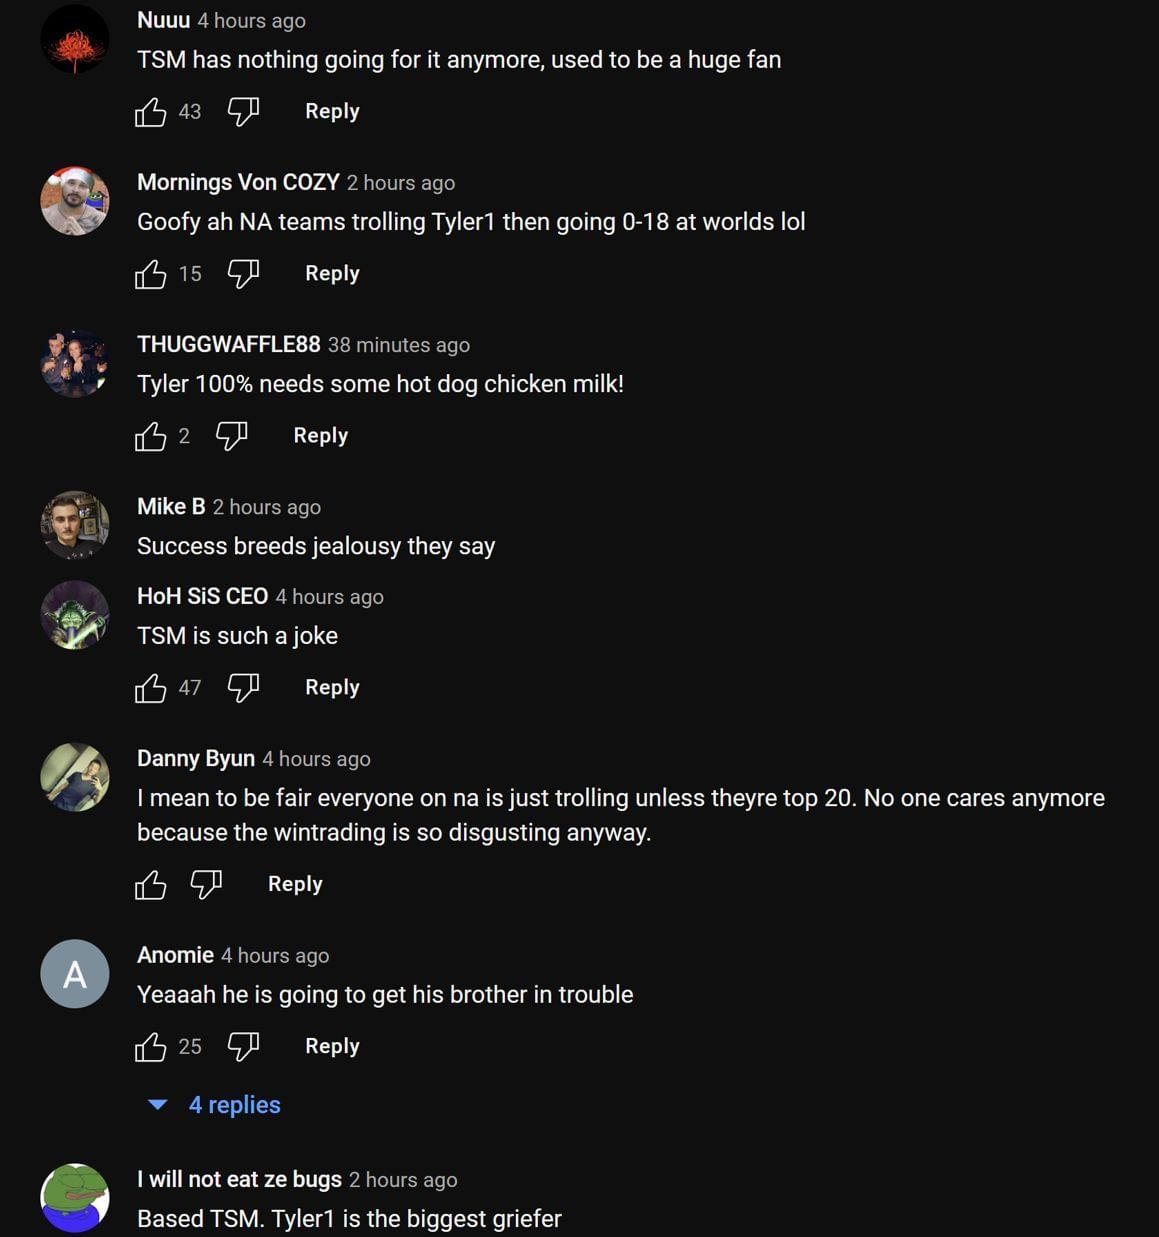
Task: Like Danny Byun's comment about wintrading
Action: click(x=152, y=884)
